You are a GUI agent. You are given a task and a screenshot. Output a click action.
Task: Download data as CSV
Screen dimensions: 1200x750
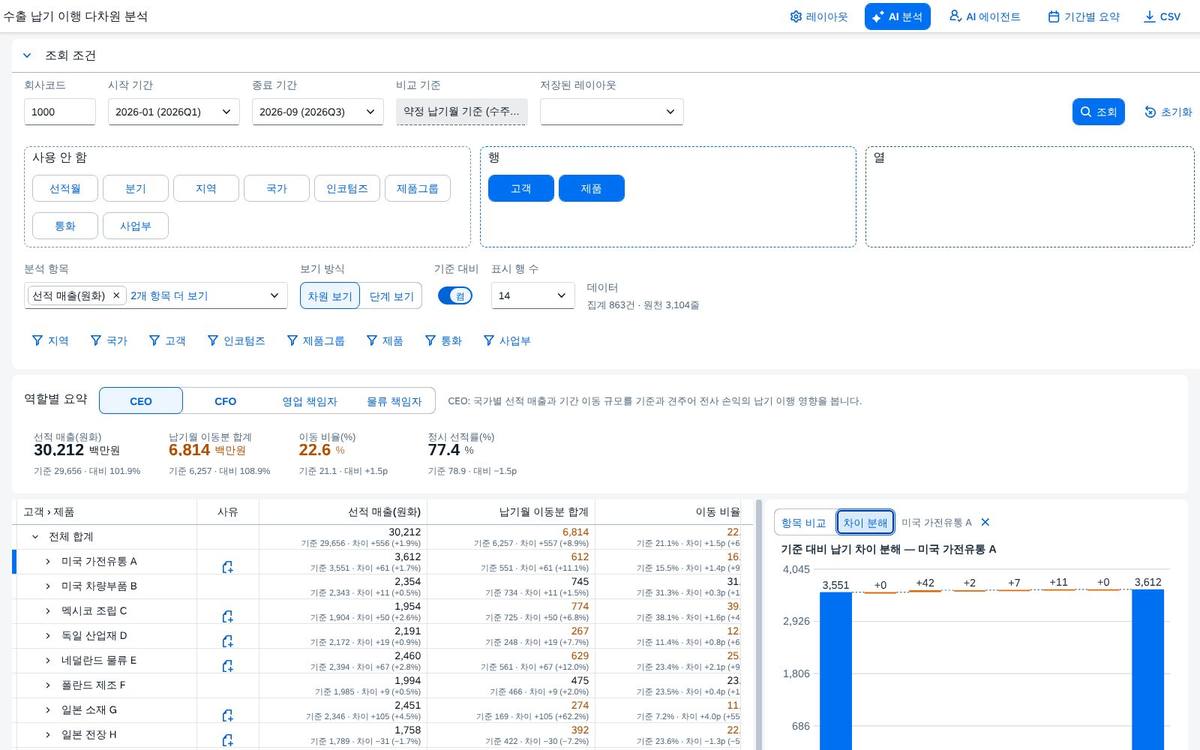pos(1162,17)
